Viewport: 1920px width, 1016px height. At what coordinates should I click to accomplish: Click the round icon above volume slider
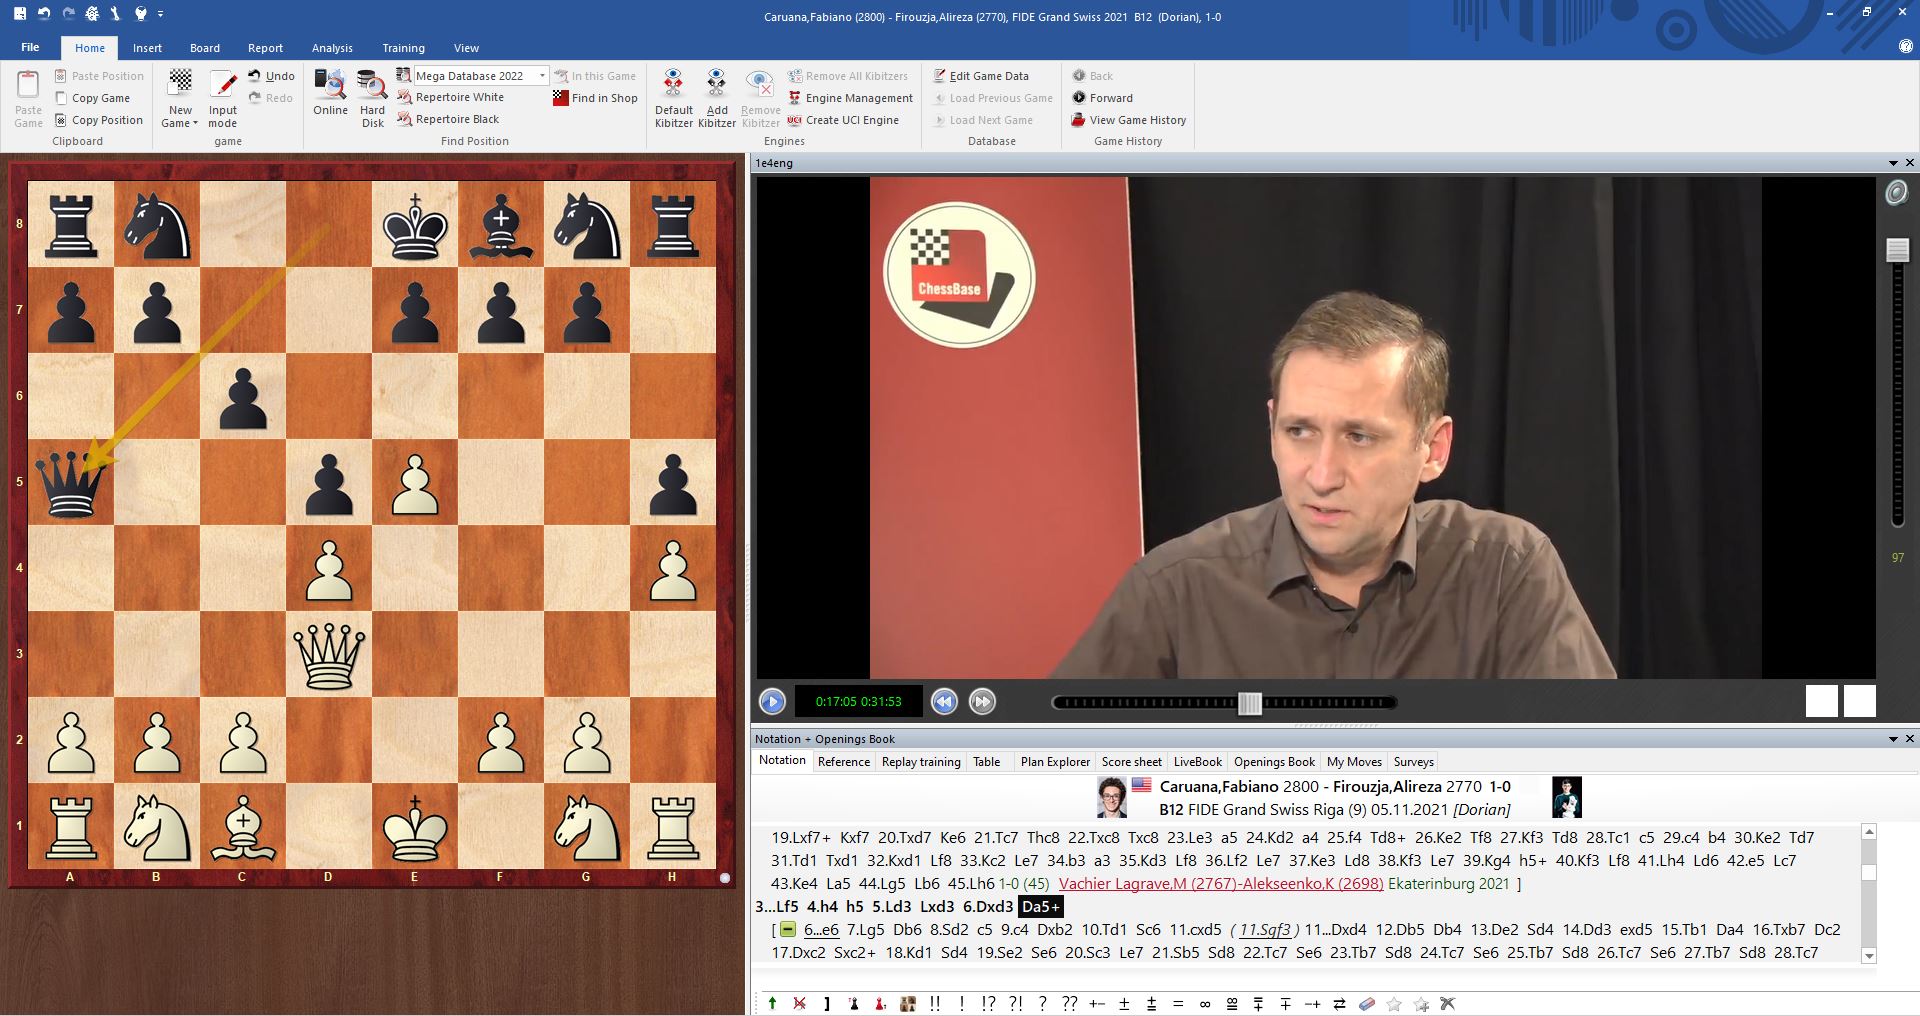(1896, 193)
